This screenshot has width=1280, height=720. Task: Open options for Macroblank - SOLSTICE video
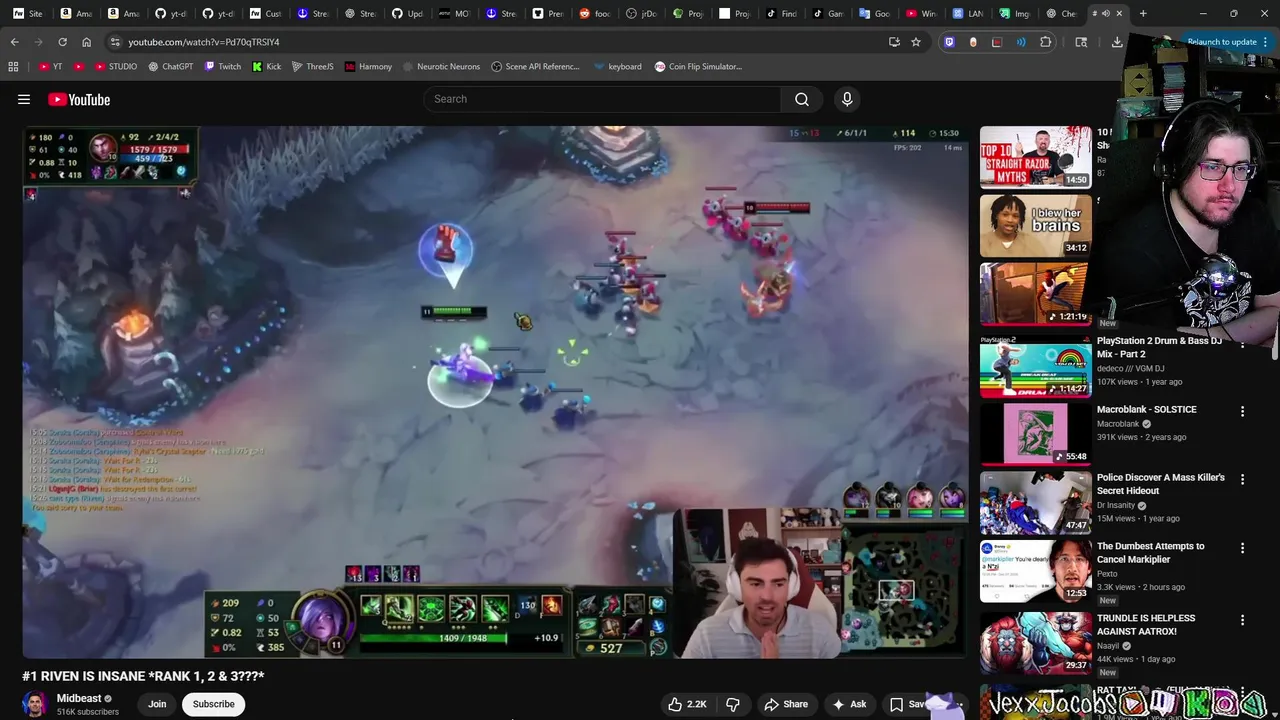(x=1242, y=411)
